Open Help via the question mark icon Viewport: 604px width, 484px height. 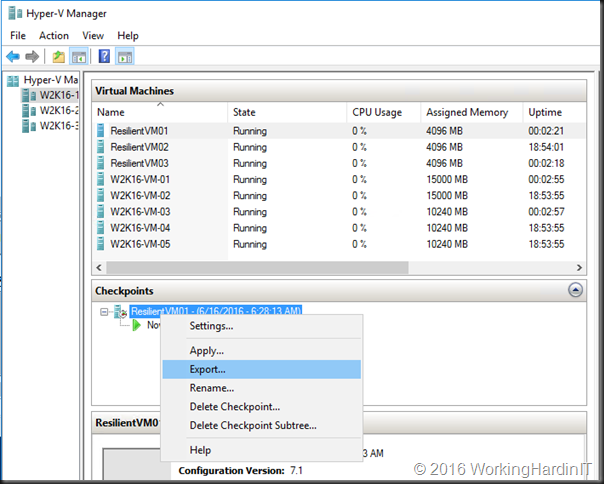pyautogui.click(x=104, y=57)
